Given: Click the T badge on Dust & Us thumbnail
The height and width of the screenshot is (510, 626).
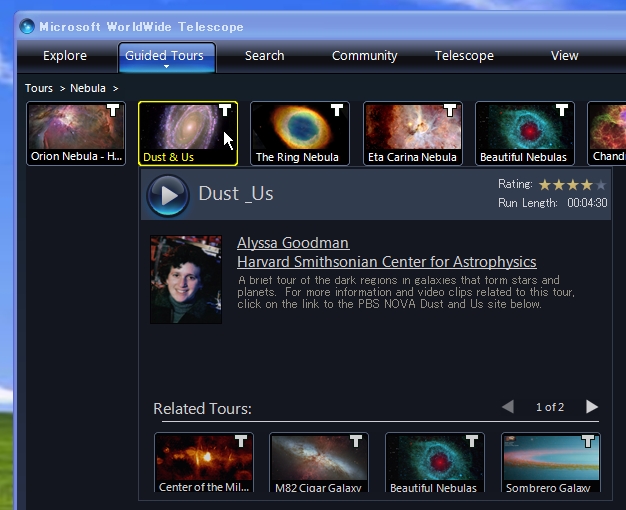Looking at the screenshot, I should point(225,110).
